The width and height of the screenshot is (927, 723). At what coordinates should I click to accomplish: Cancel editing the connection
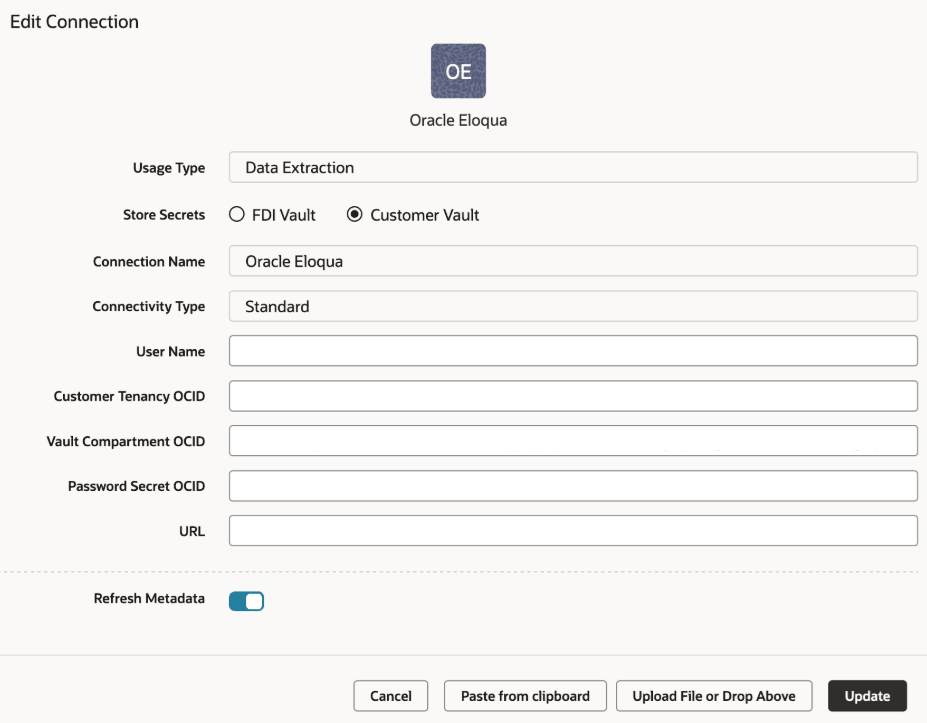click(x=391, y=696)
